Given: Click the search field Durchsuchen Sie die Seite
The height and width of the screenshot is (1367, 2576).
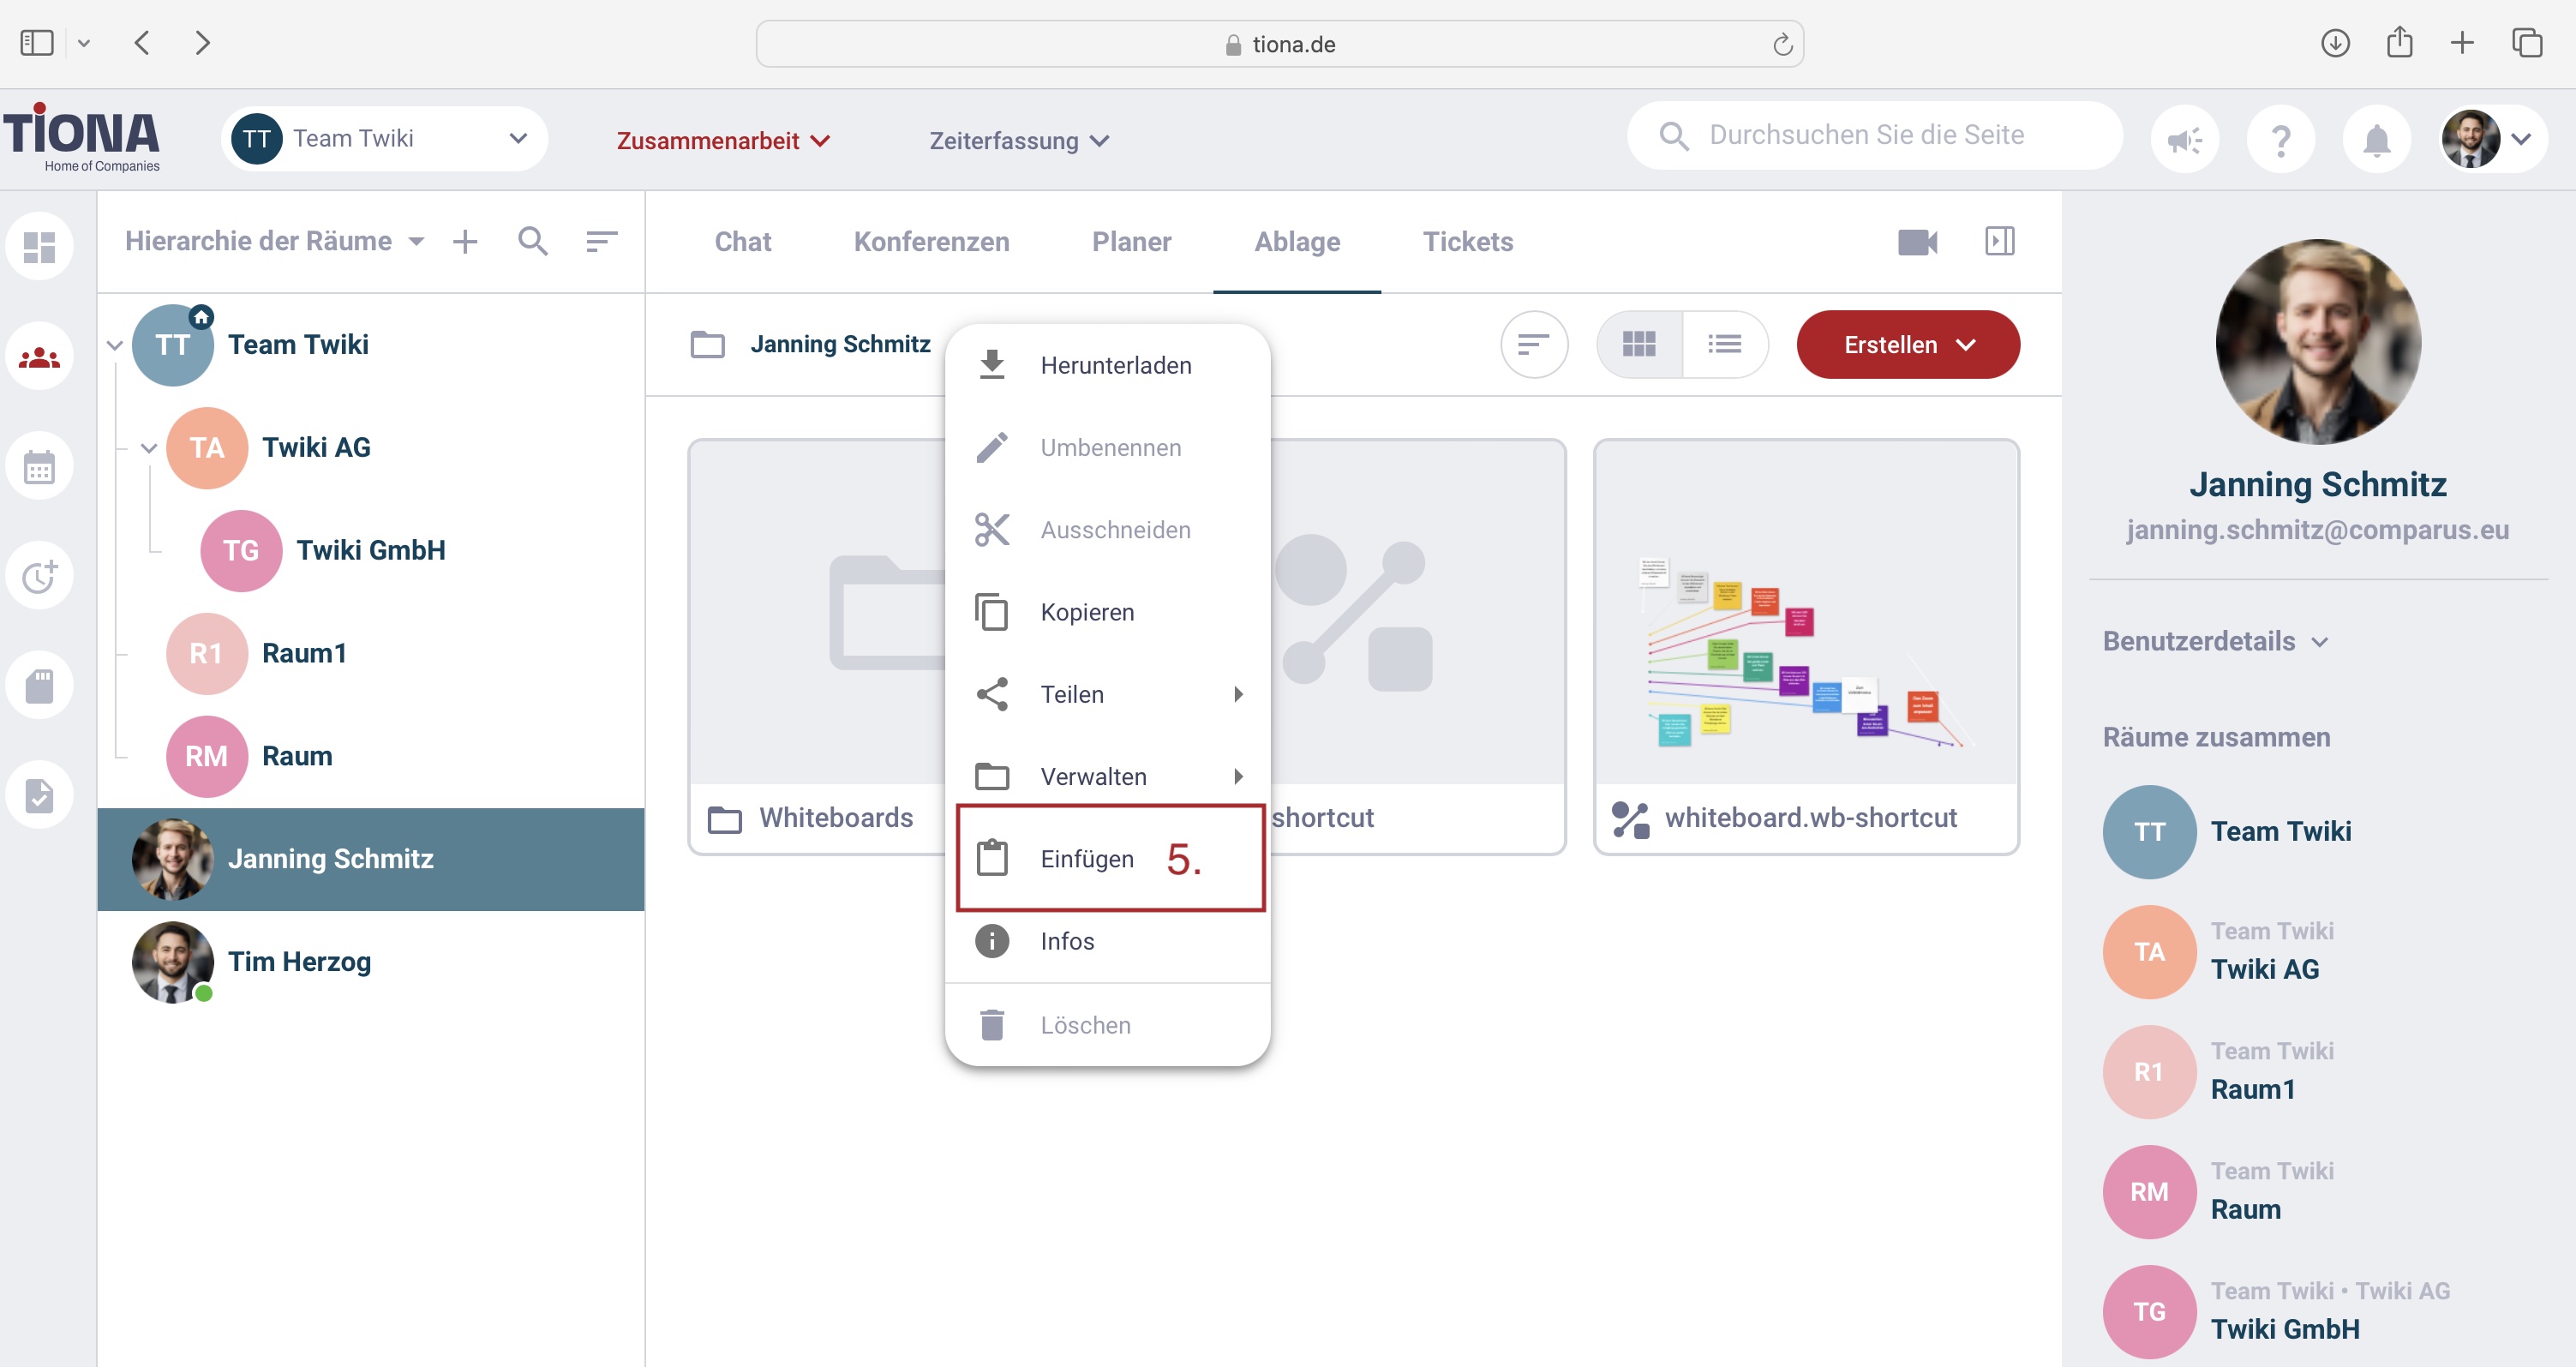Looking at the screenshot, I should pos(1874,135).
